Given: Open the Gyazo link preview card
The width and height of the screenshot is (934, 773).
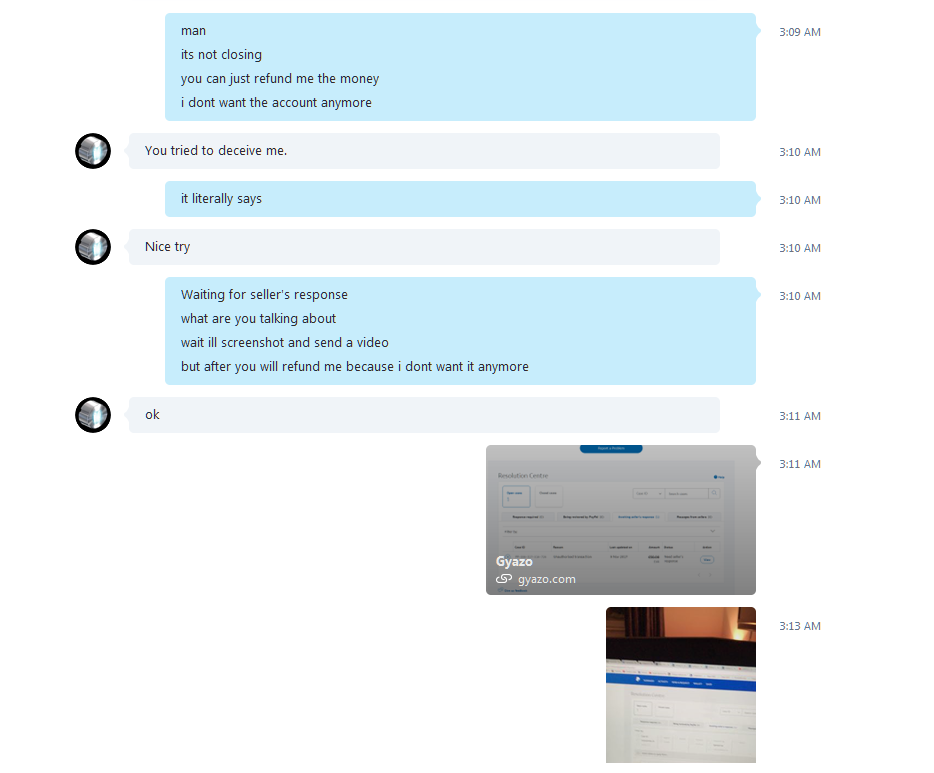Looking at the screenshot, I should (x=621, y=520).
